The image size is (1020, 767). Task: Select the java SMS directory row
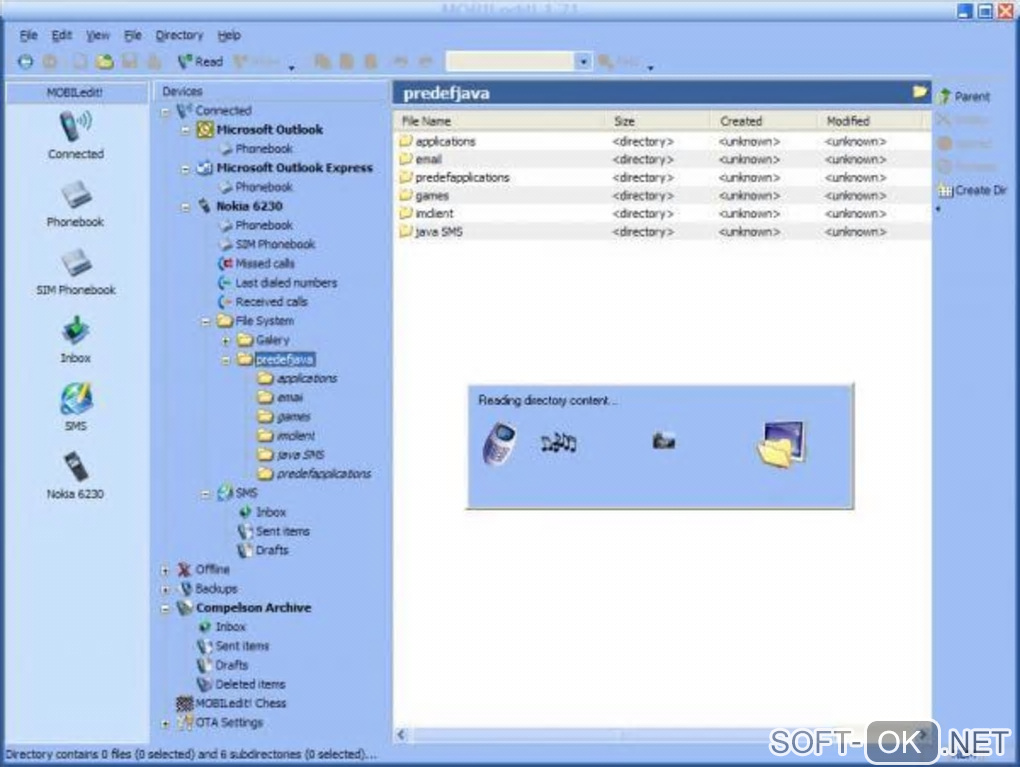662,232
